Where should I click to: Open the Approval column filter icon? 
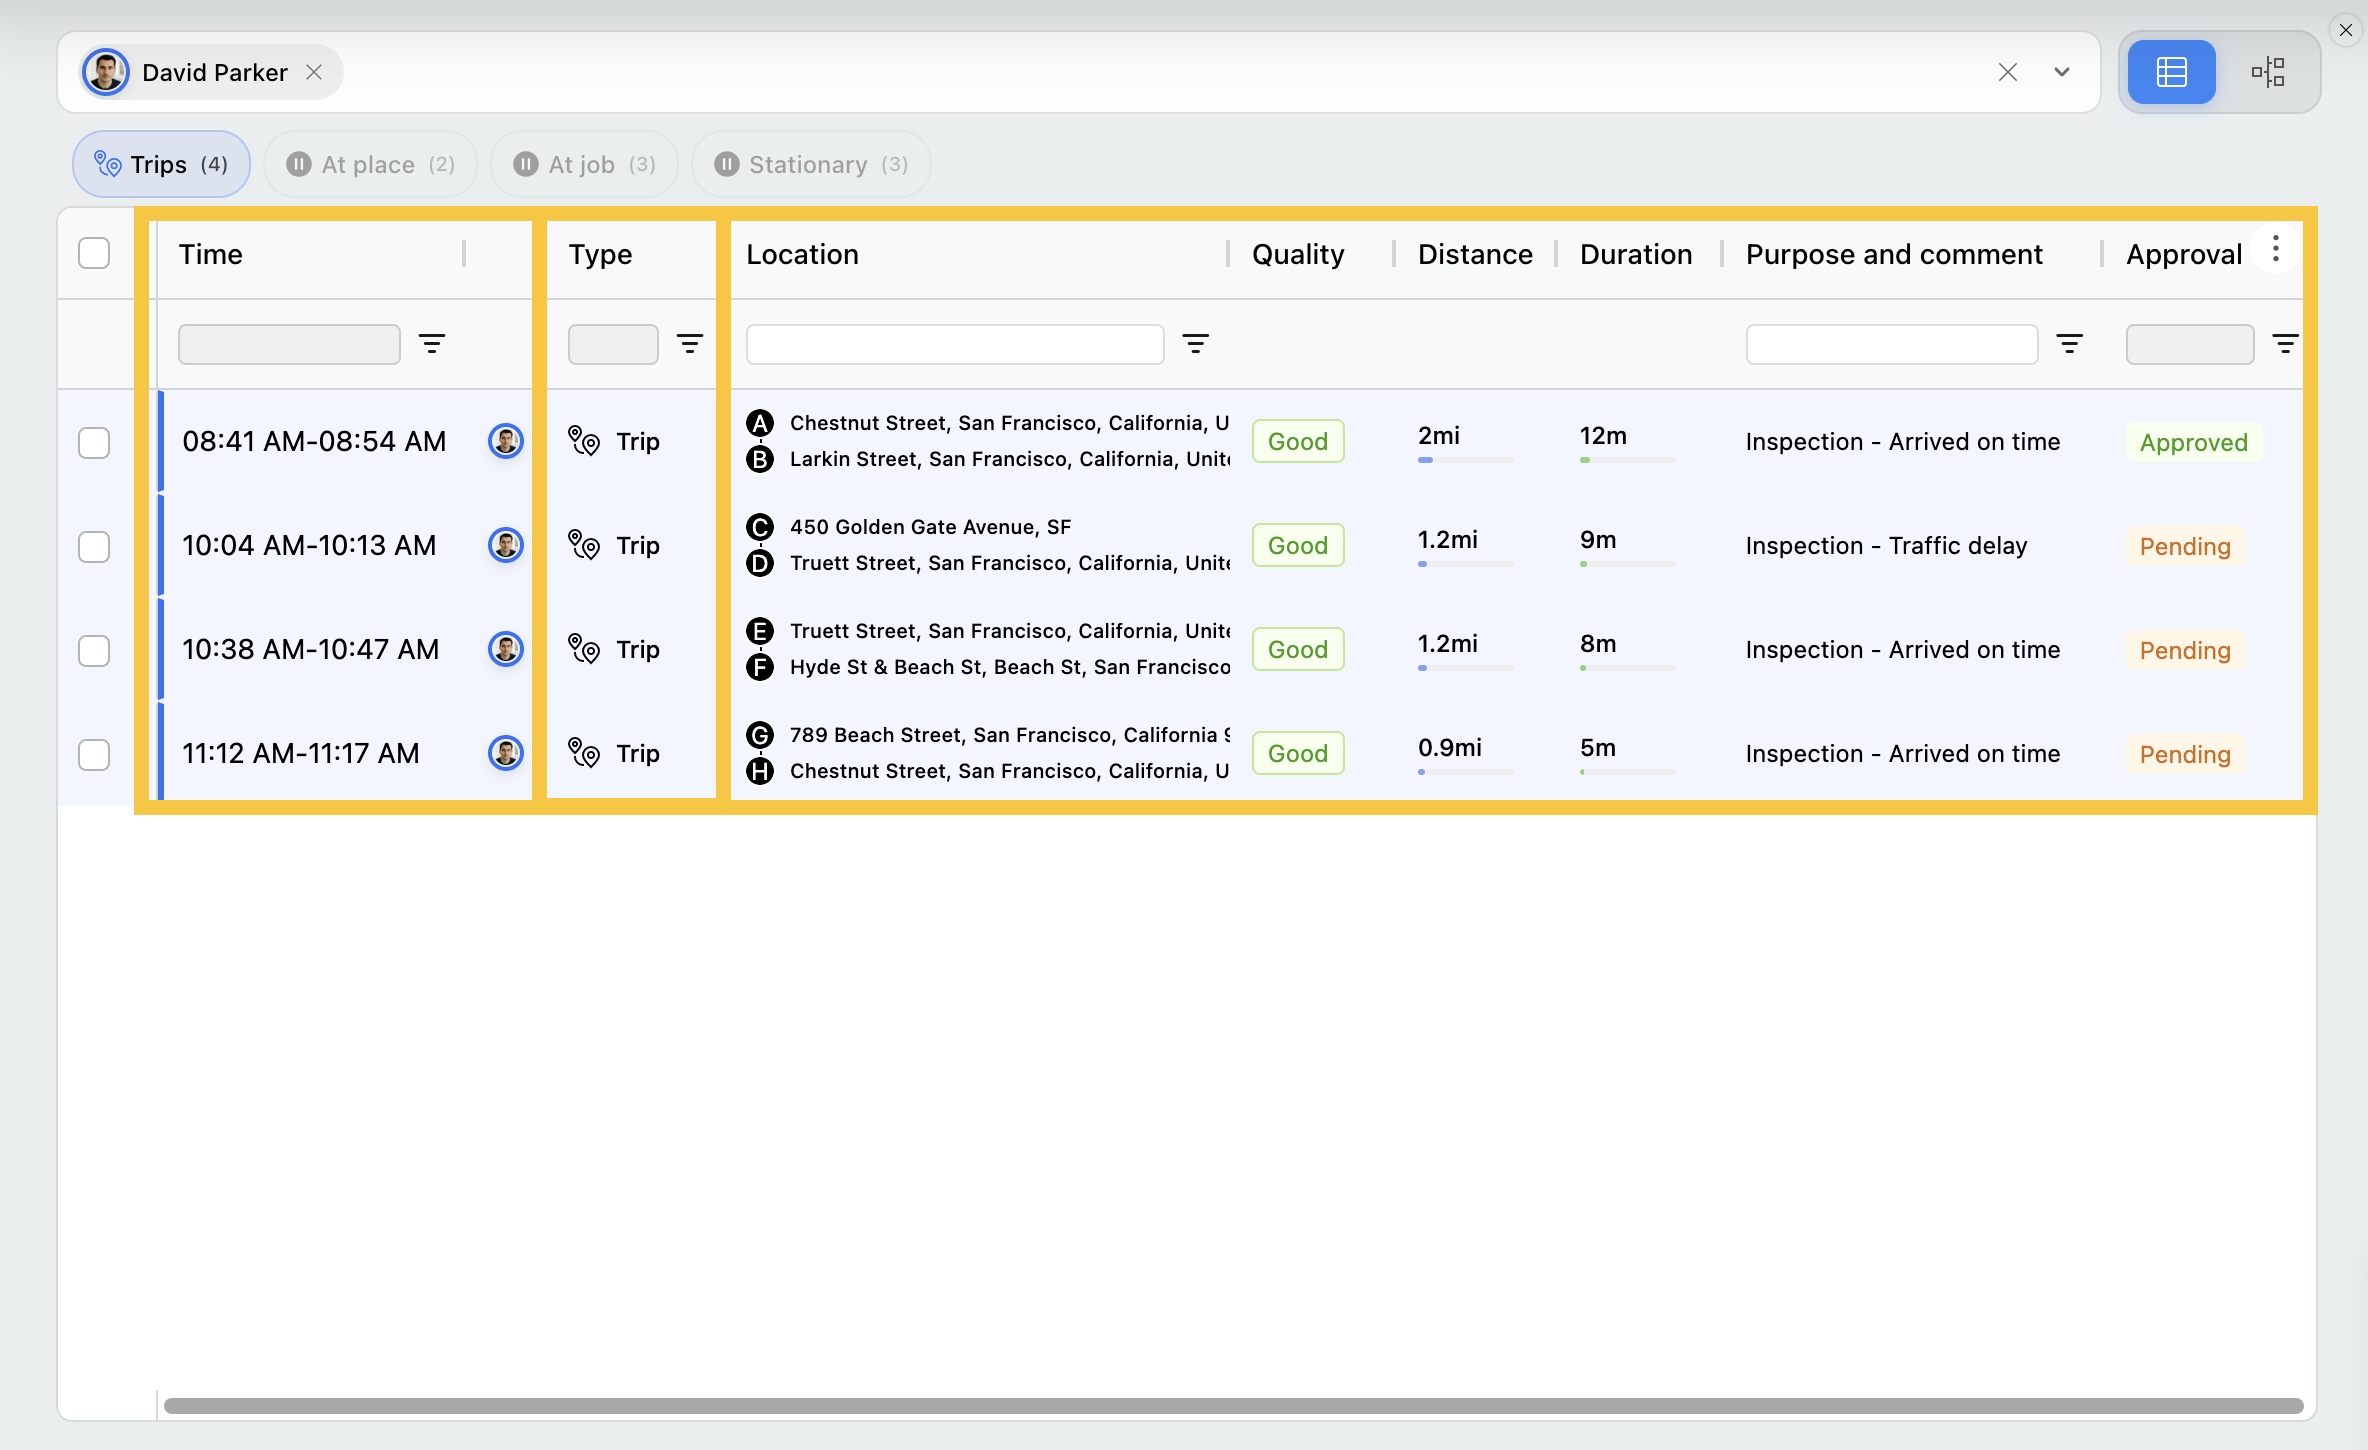(x=2285, y=344)
